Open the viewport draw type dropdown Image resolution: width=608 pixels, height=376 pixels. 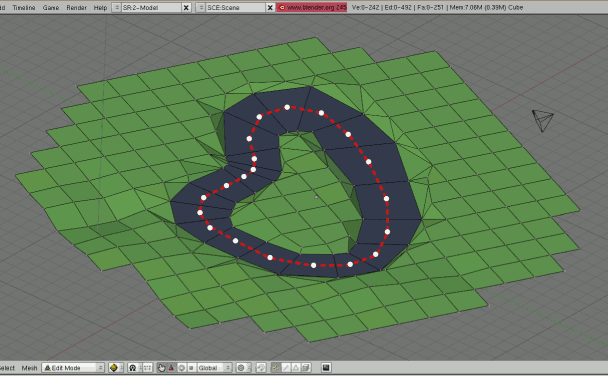tap(116, 367)
